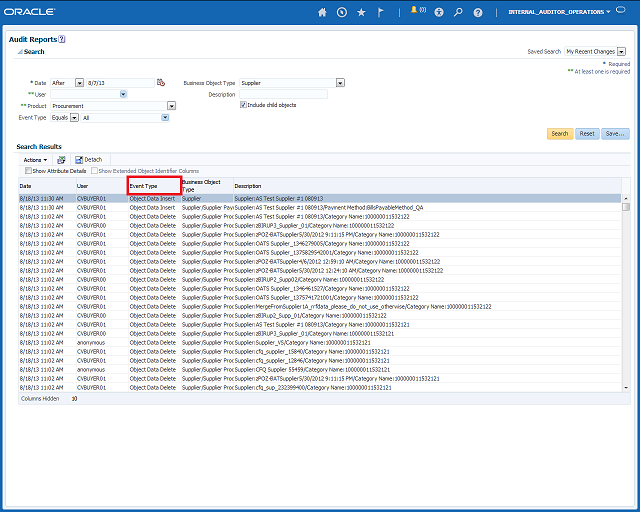
Task: Open INTERNAL_AUDITOR_OPERATIONS user menu
Action: point(559,12)
